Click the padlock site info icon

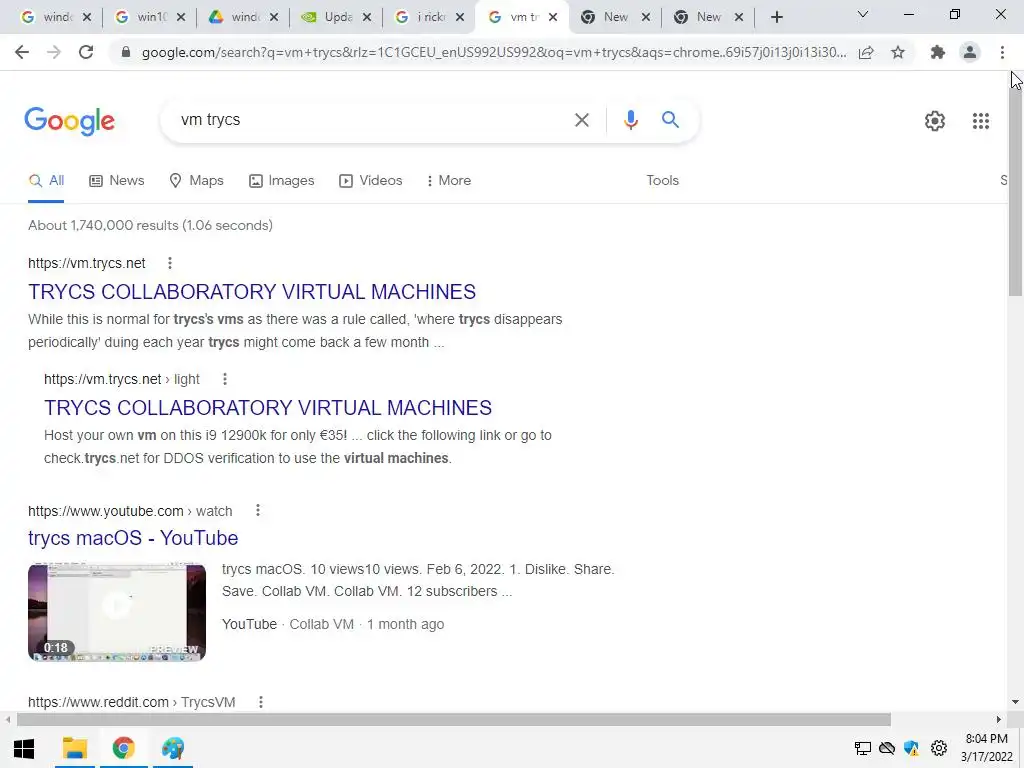pyautogui.click(x=126, y=52)
